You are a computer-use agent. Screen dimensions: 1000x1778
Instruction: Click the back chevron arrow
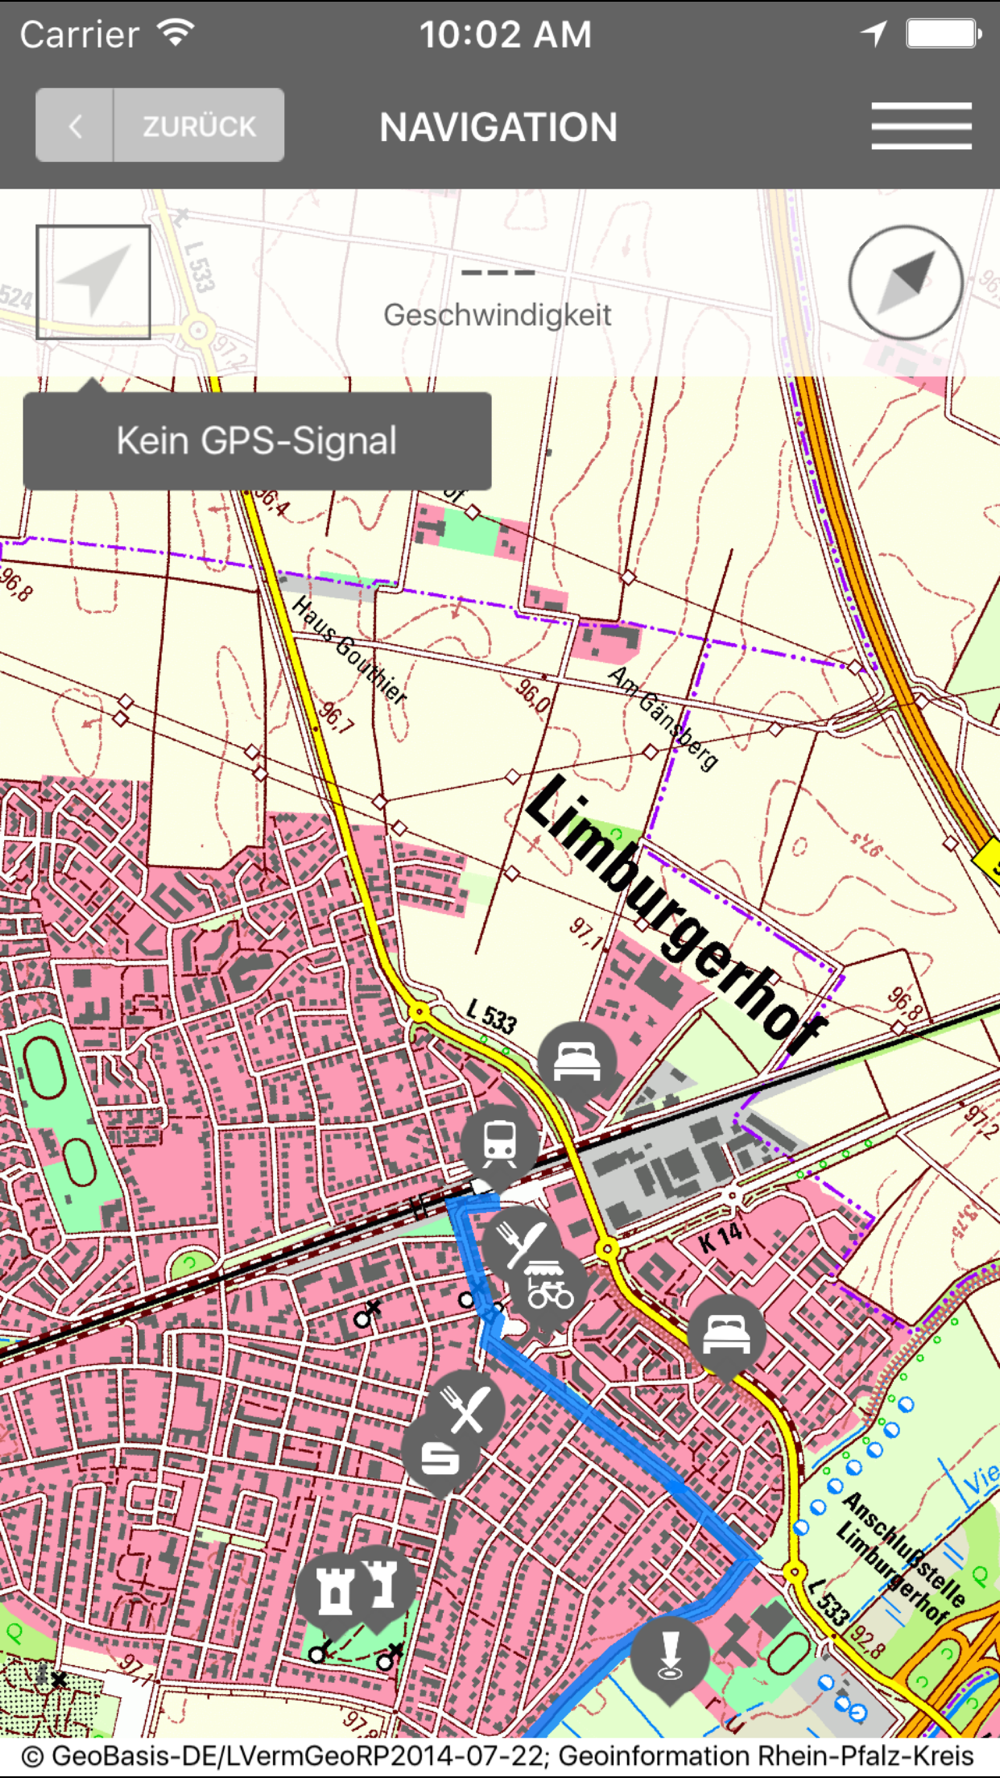[x=75, y=126]
